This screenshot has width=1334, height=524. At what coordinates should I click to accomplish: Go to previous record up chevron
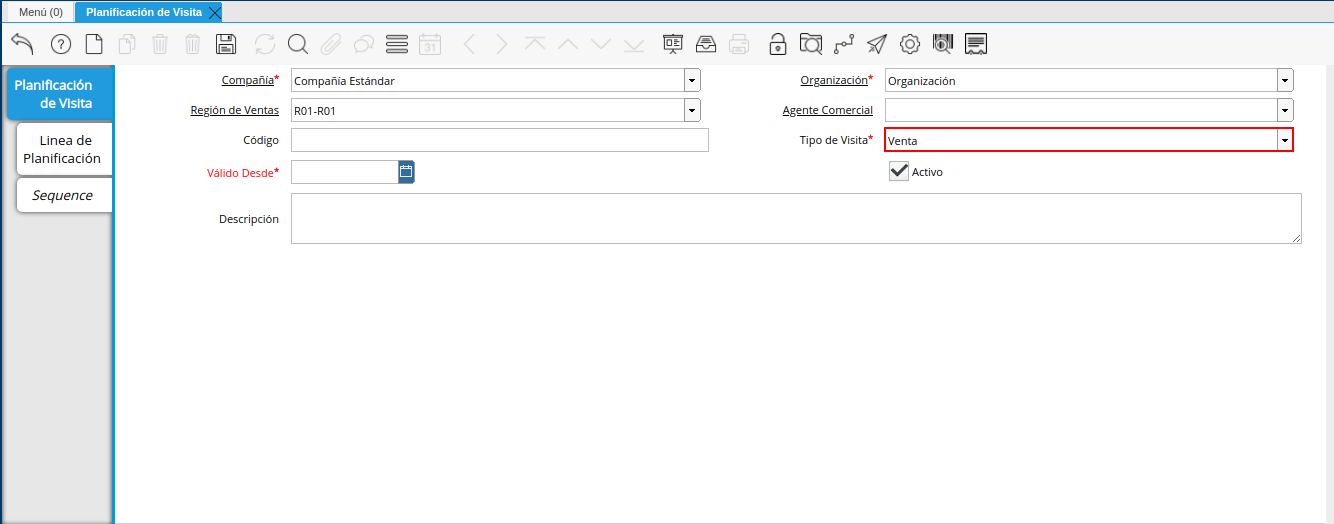click(x=568, y=44)
